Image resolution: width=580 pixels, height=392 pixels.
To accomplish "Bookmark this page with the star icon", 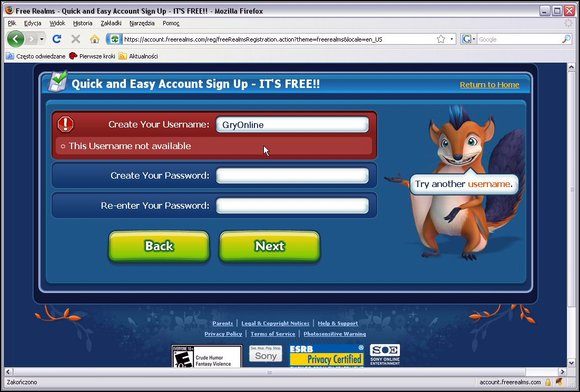I will pyautogui.click(x=441, y=39).
